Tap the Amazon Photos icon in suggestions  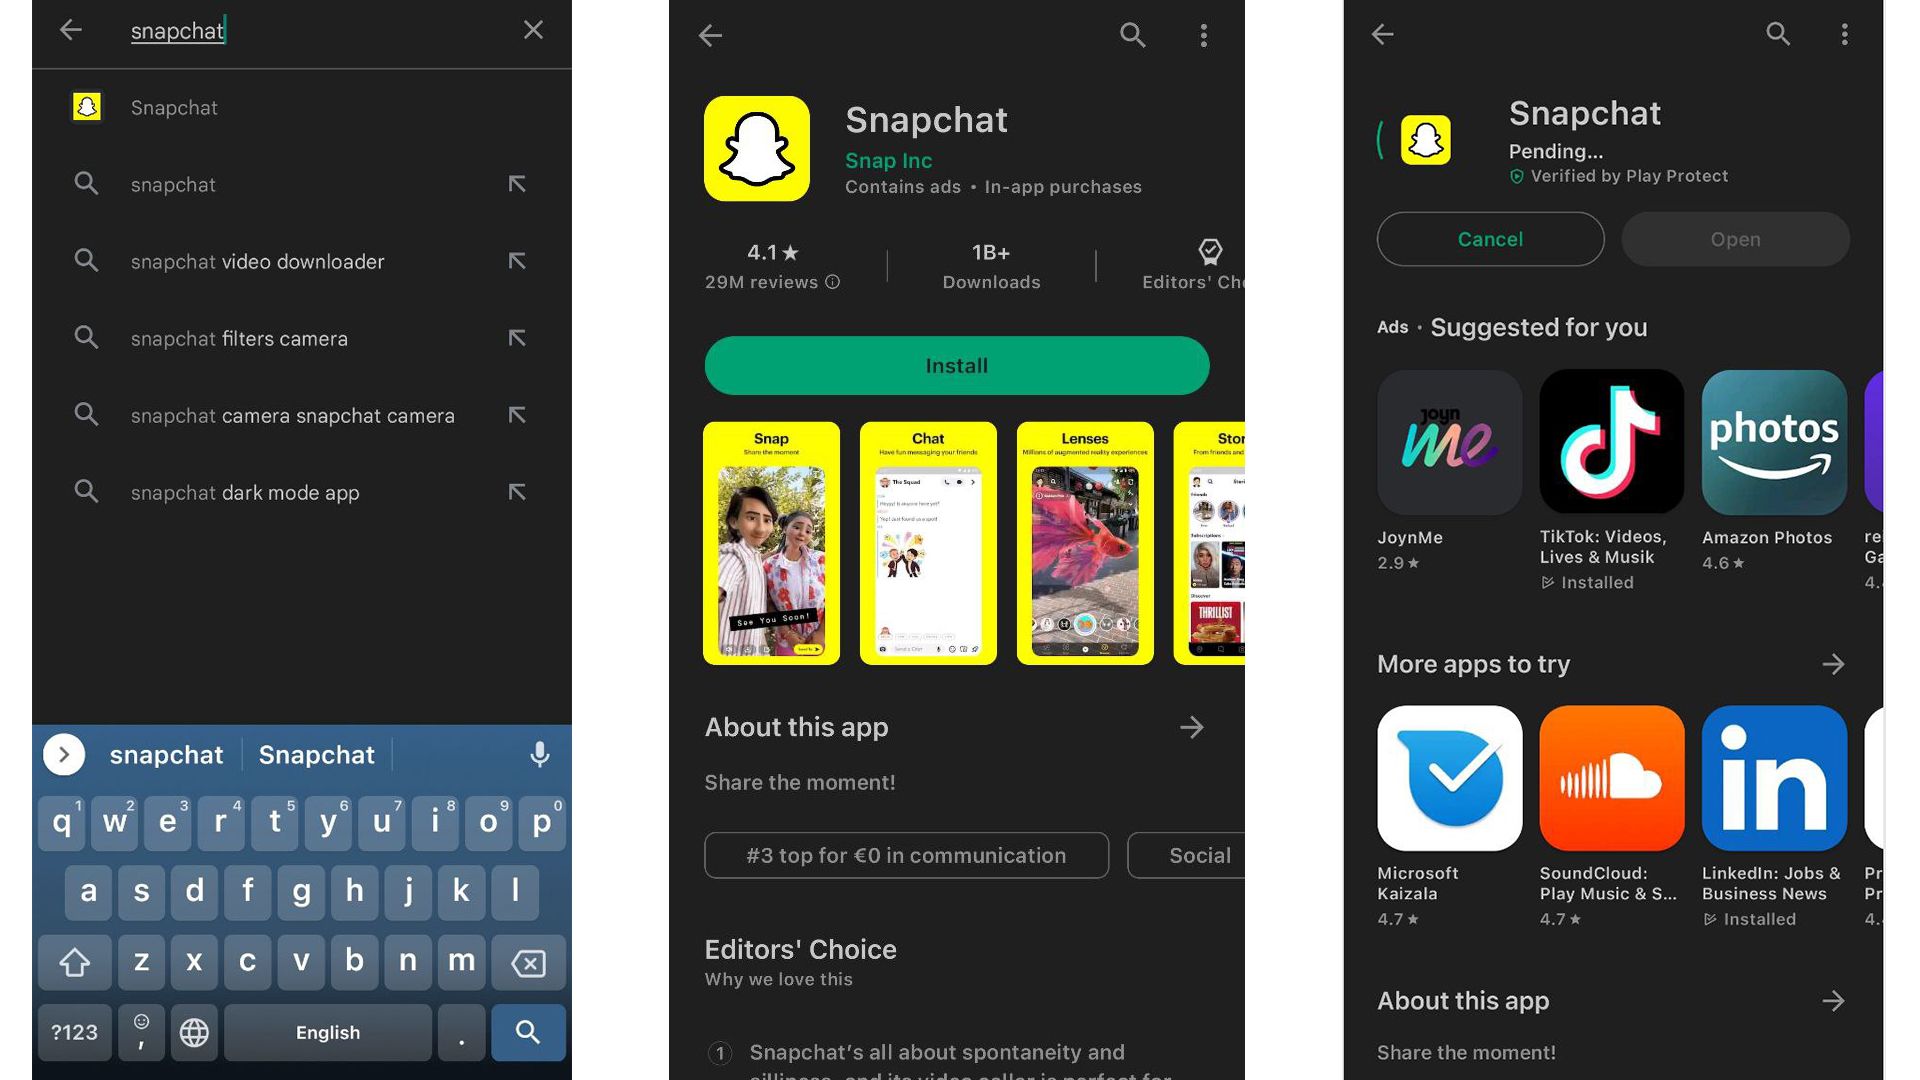click(1772, 440)
